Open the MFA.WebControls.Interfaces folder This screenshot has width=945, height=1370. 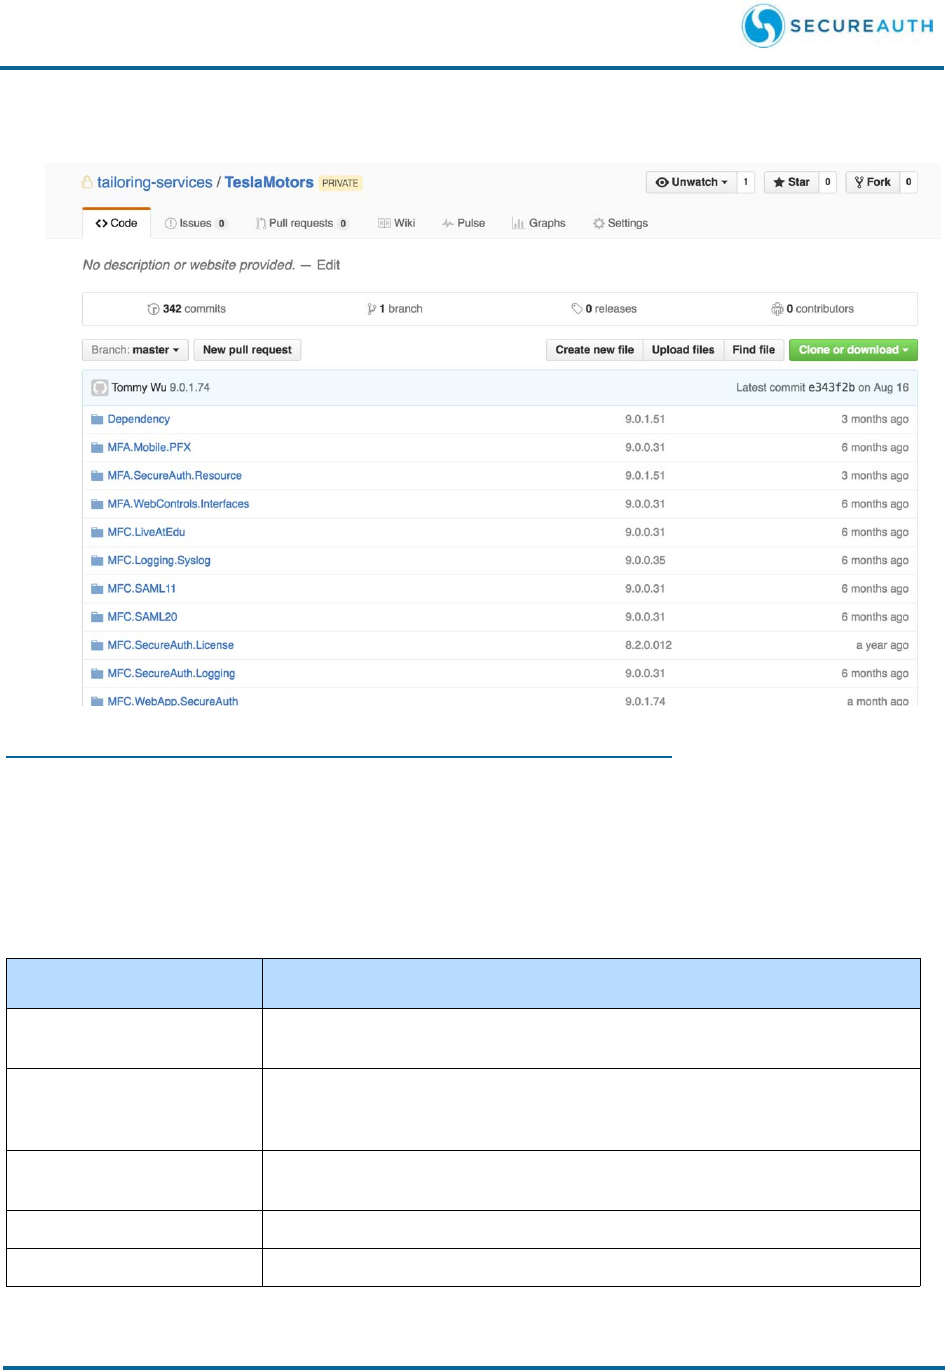pos(178,504)
